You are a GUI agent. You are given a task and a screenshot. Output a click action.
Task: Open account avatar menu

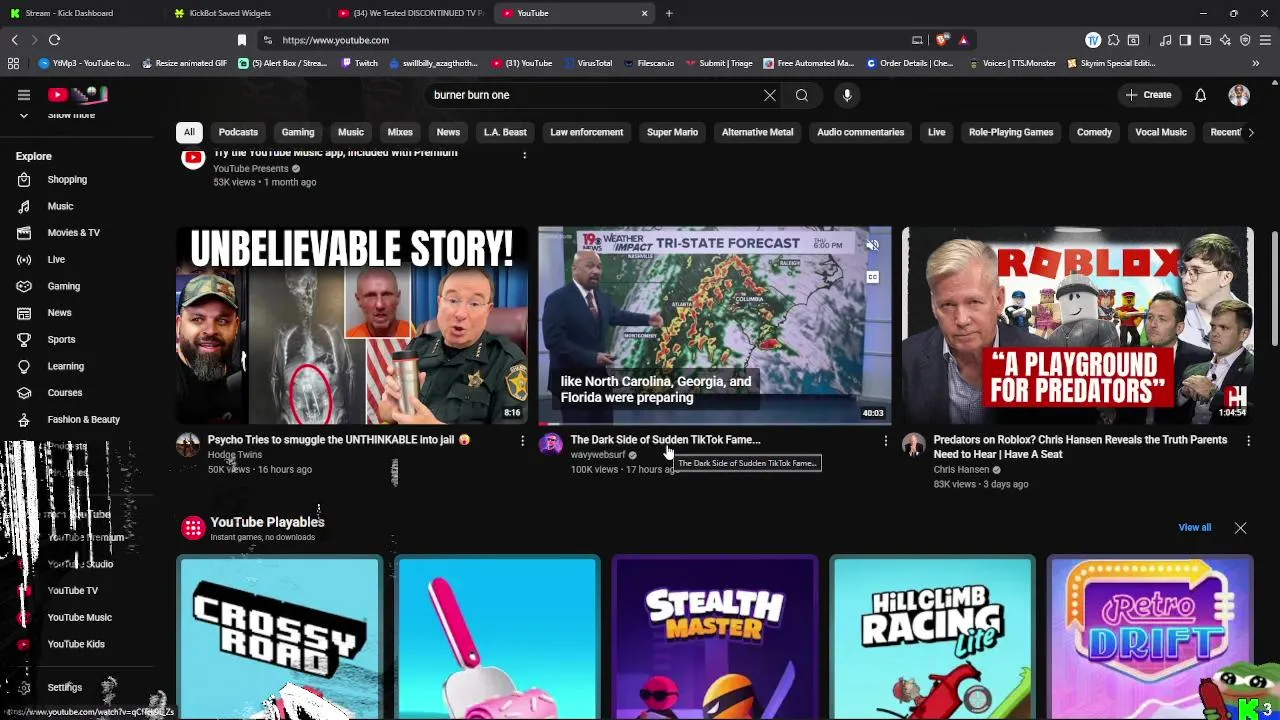tap(1239, 95)
